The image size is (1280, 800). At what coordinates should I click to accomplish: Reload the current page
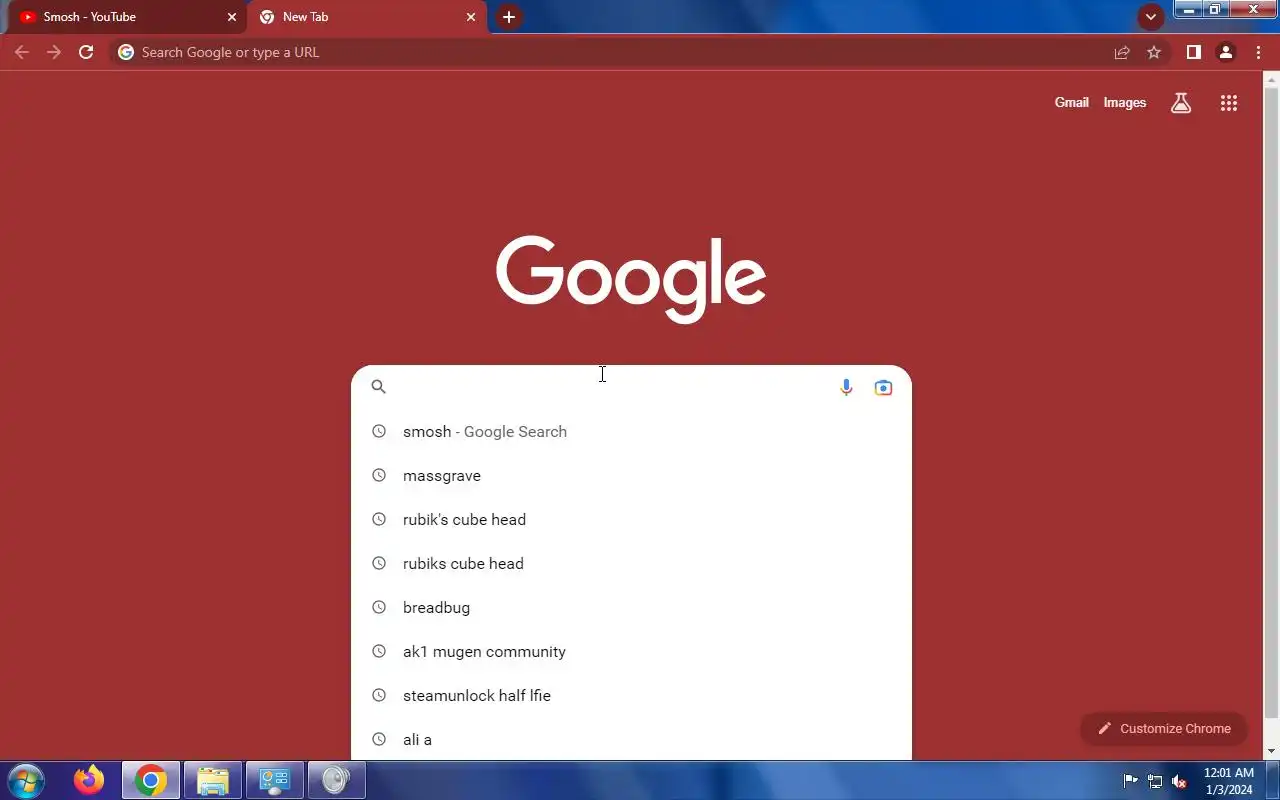[x=86, y=52]
